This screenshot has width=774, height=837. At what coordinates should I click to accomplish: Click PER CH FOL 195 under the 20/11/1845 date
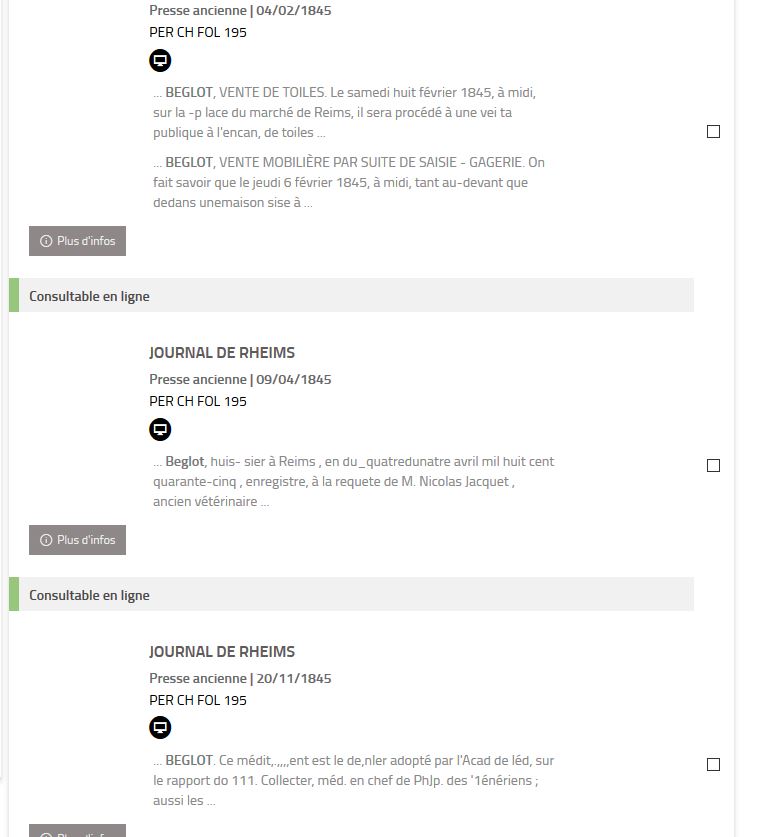[198, 700]
